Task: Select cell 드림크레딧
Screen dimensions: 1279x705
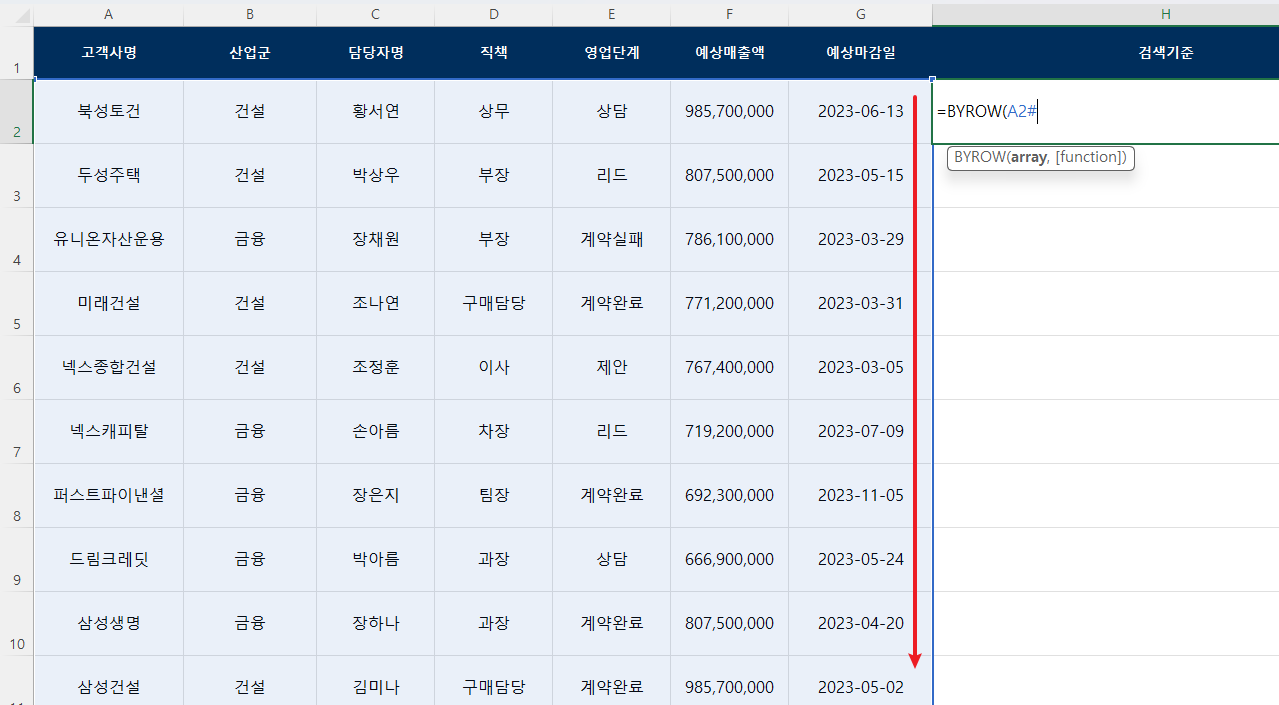Action: (x=108, y=559)
